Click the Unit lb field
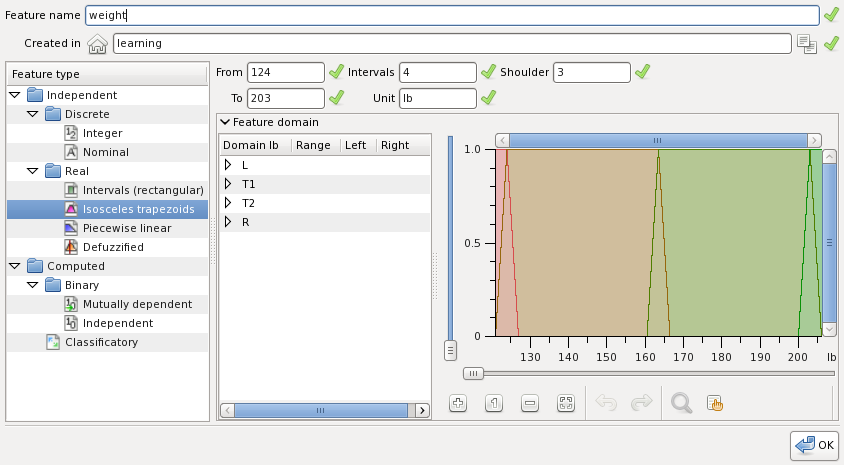This screenshot has height=465, width=844. [438, 98]
